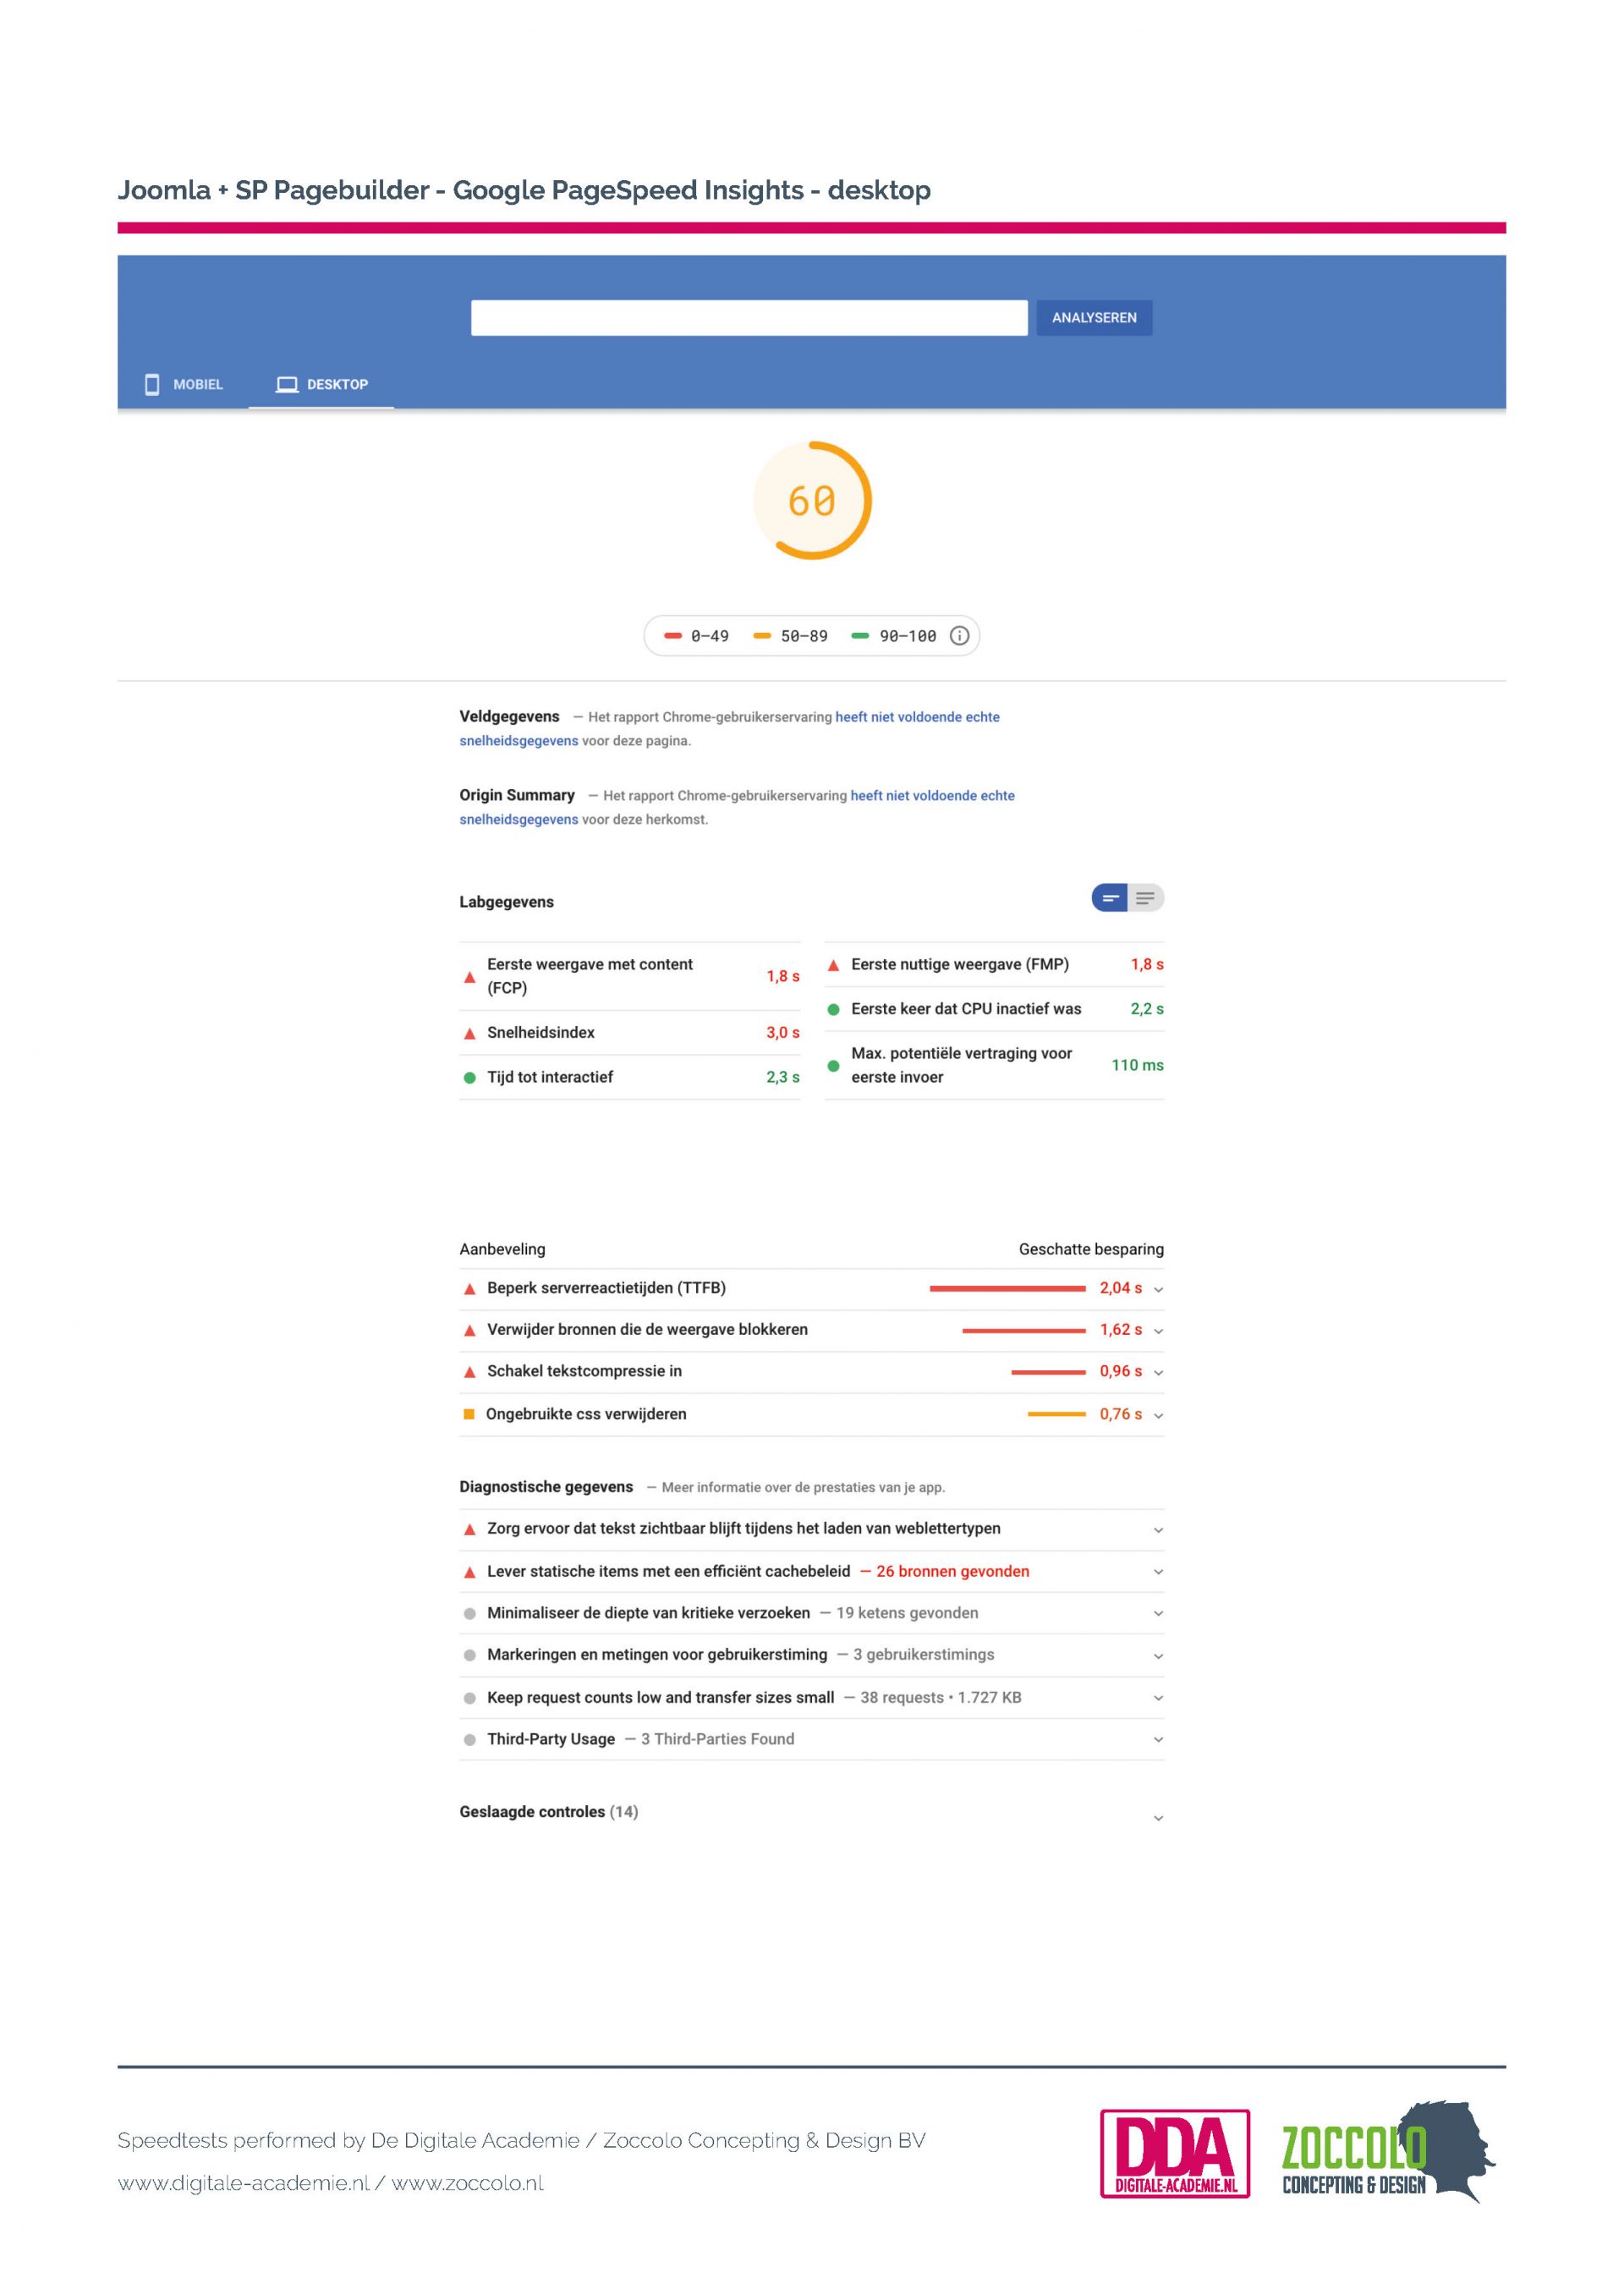Expand Beperk serverreactietijden (TTFB) chevron
The image size is (1624, 2278).
pos(1158,1290)
